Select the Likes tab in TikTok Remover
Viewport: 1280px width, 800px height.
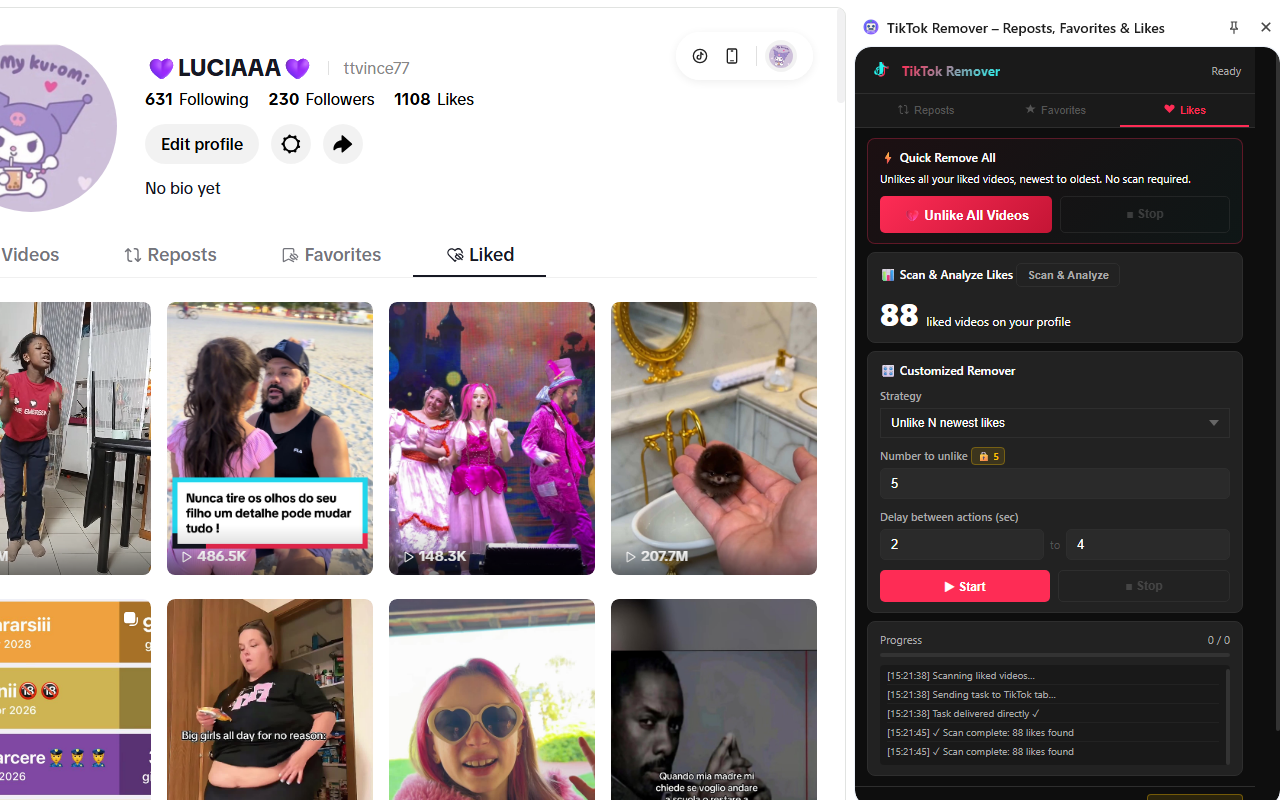click(x=1185, y=110)
